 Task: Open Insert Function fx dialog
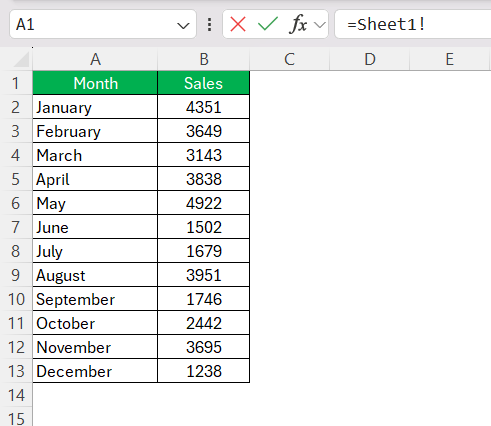pyautogui.click(x=298, y=24)
